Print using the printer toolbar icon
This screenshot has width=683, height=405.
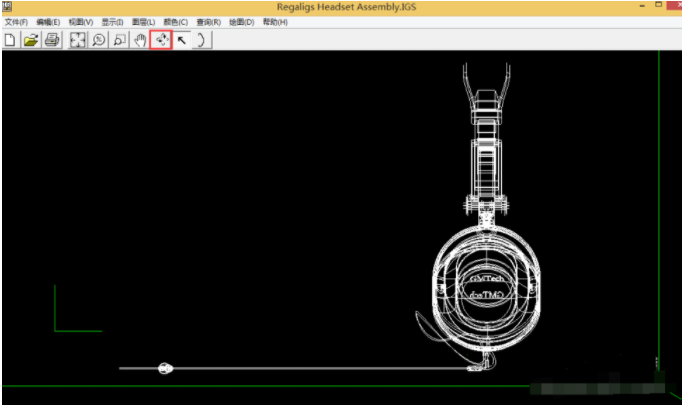coord(52,40)
